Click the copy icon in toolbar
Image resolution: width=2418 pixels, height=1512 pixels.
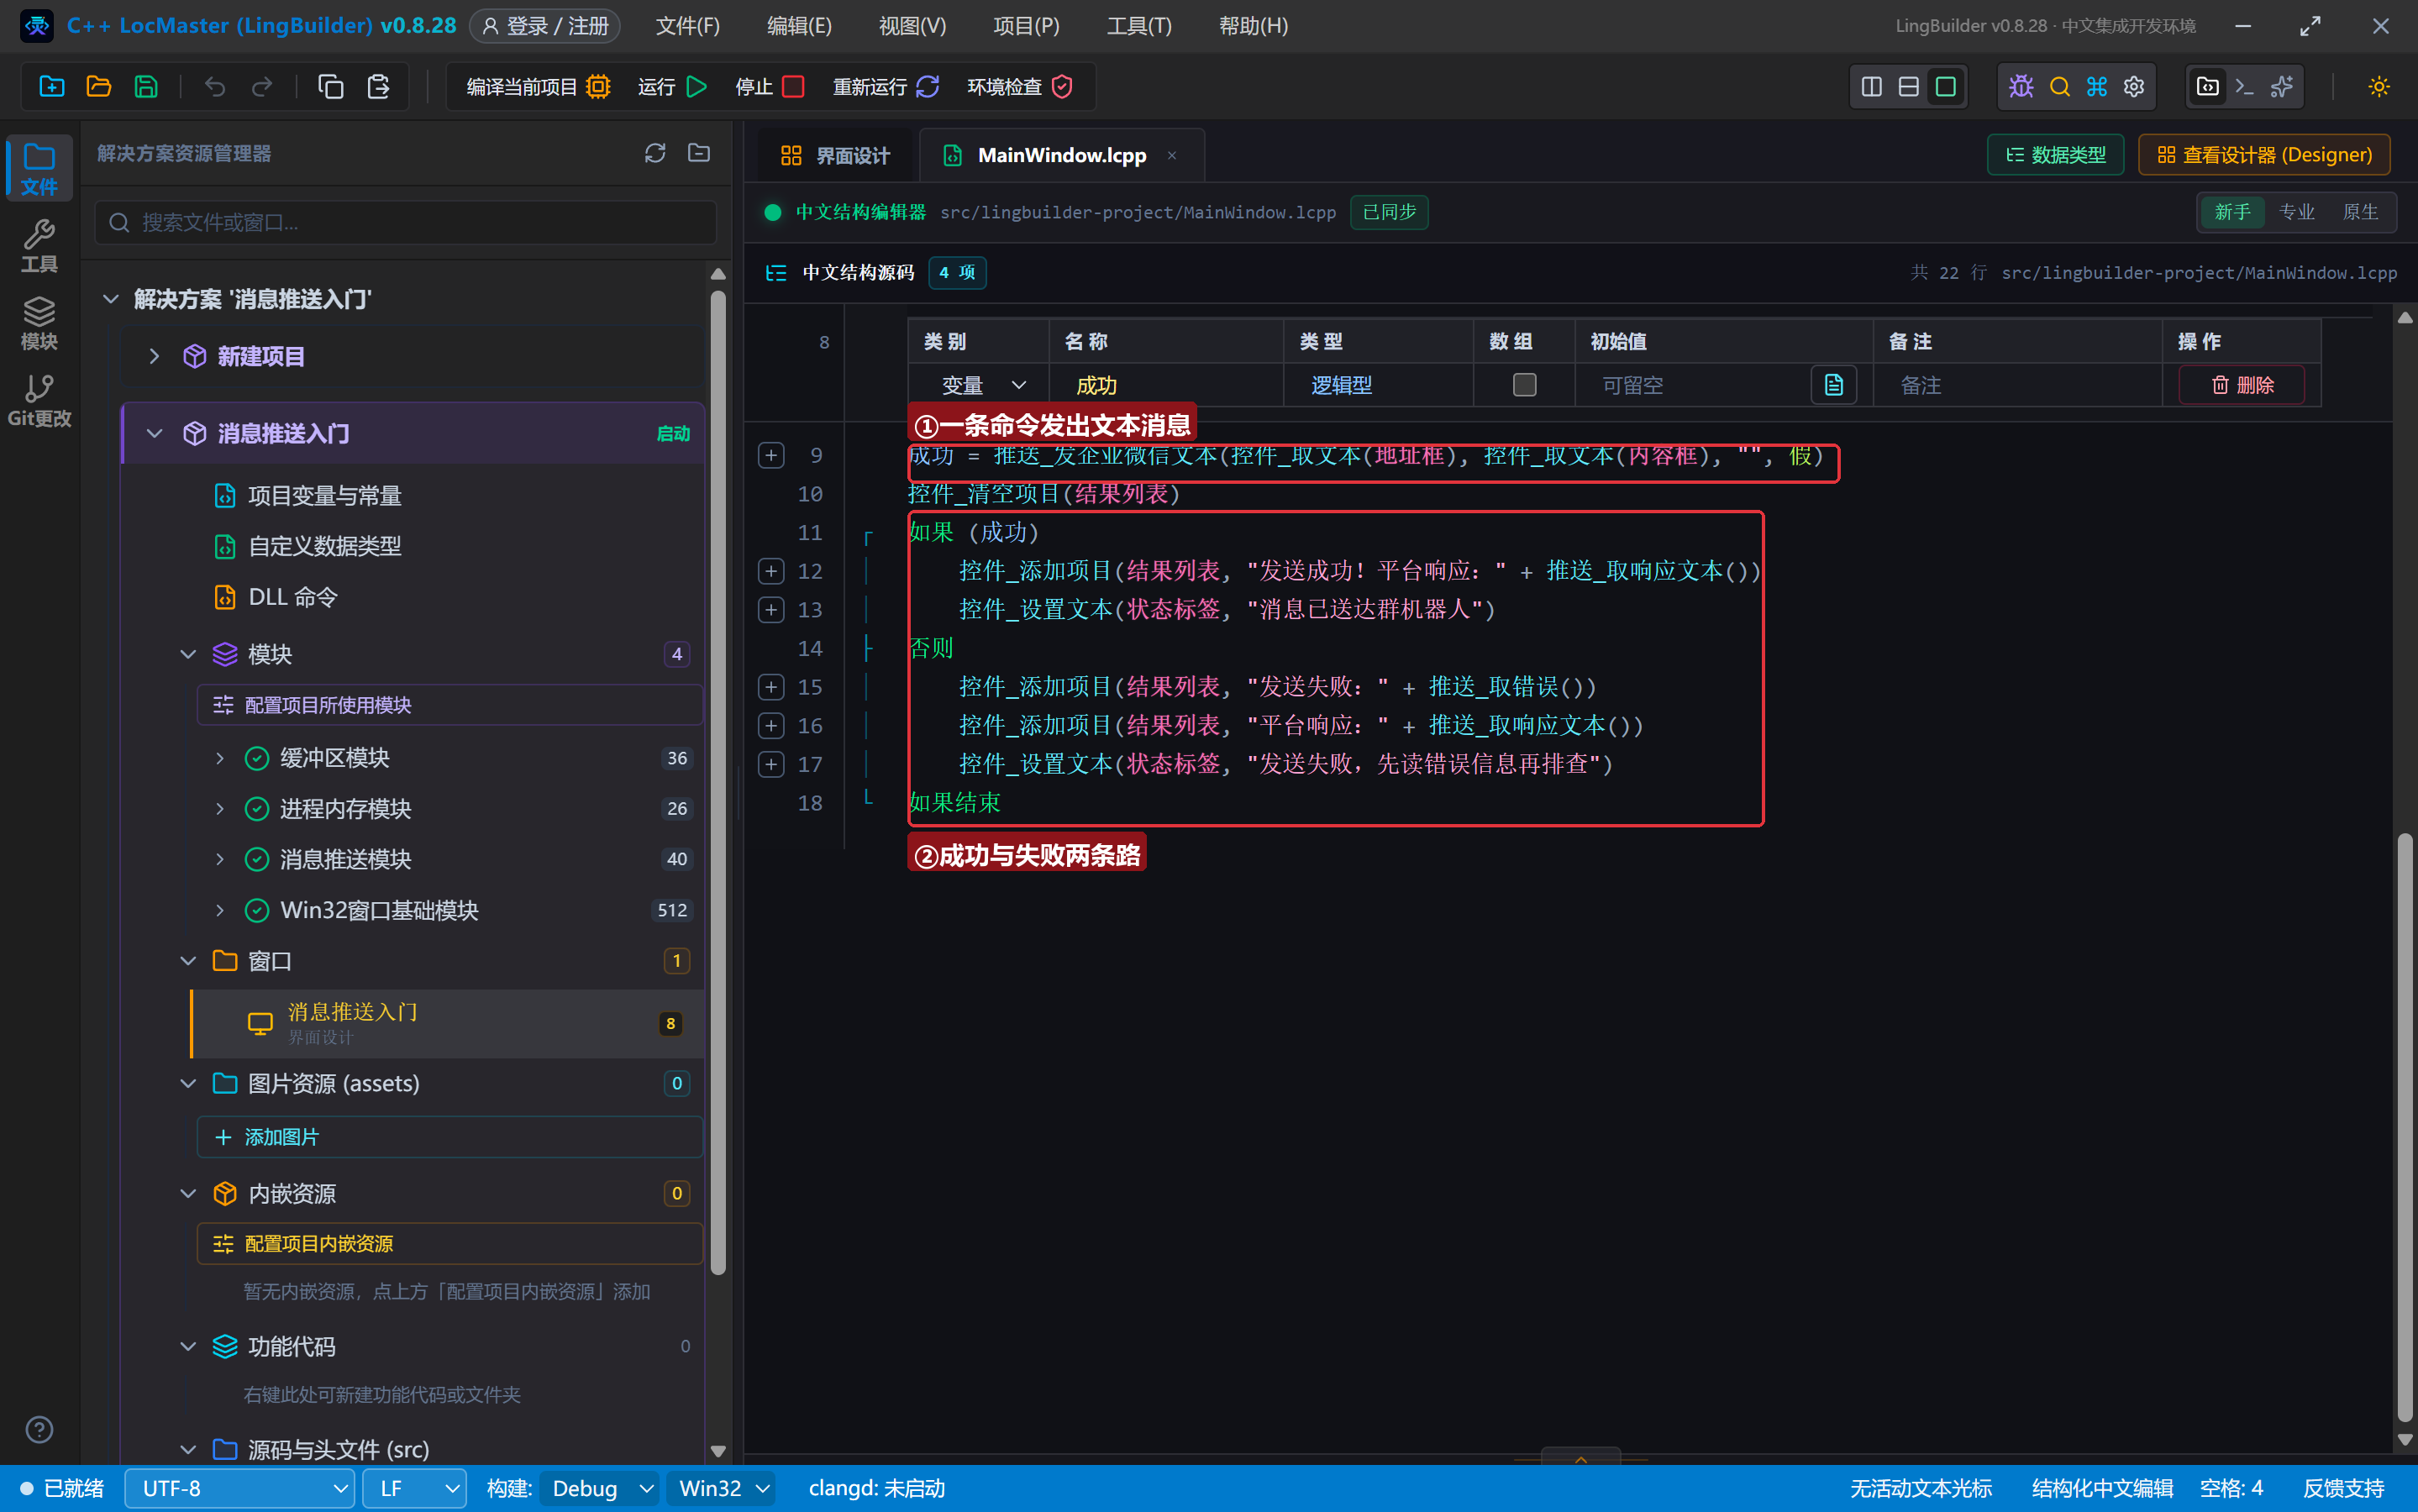pyautogui.click(x=331, y=87)
